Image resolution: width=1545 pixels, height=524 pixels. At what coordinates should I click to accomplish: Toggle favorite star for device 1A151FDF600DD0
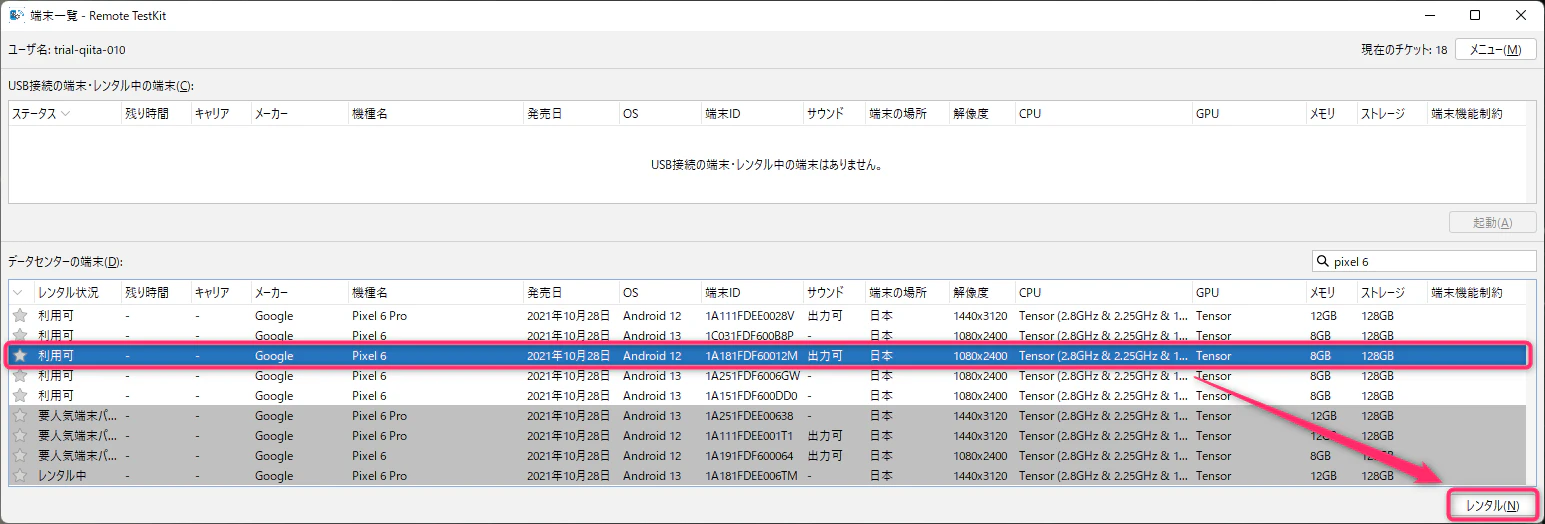click(20, 396)
